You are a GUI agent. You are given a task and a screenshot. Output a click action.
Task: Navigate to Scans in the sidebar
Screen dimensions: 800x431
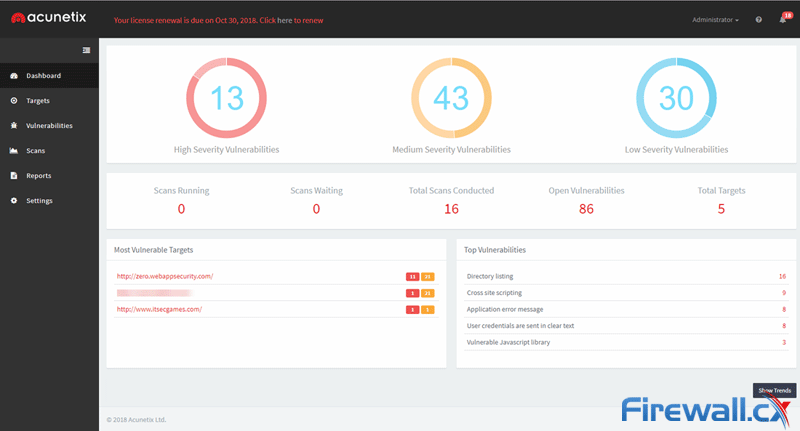pos(49,150)
